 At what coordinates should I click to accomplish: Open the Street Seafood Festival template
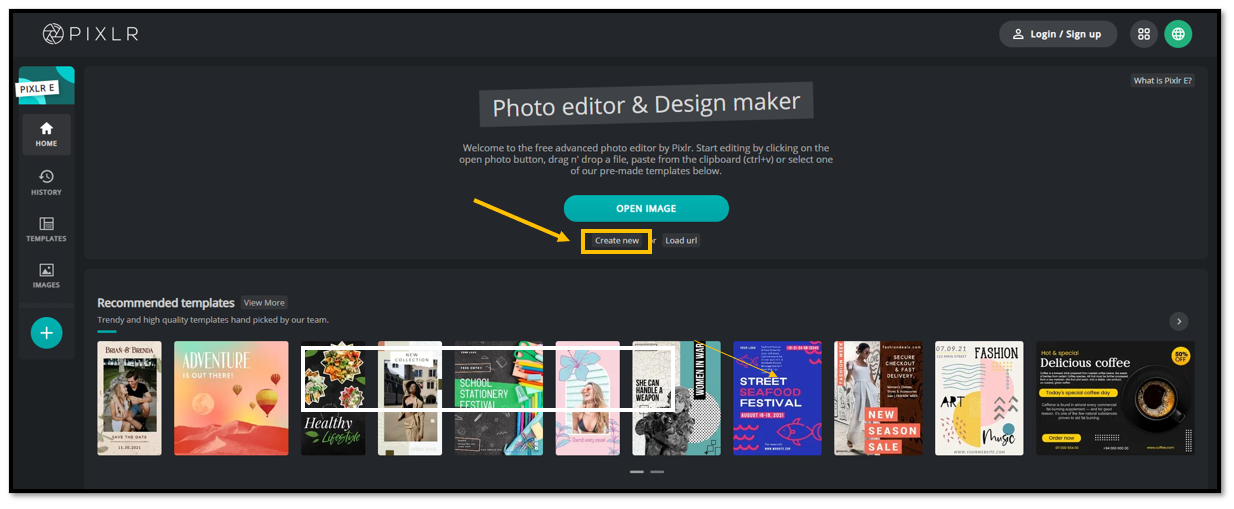coord(778,398)
